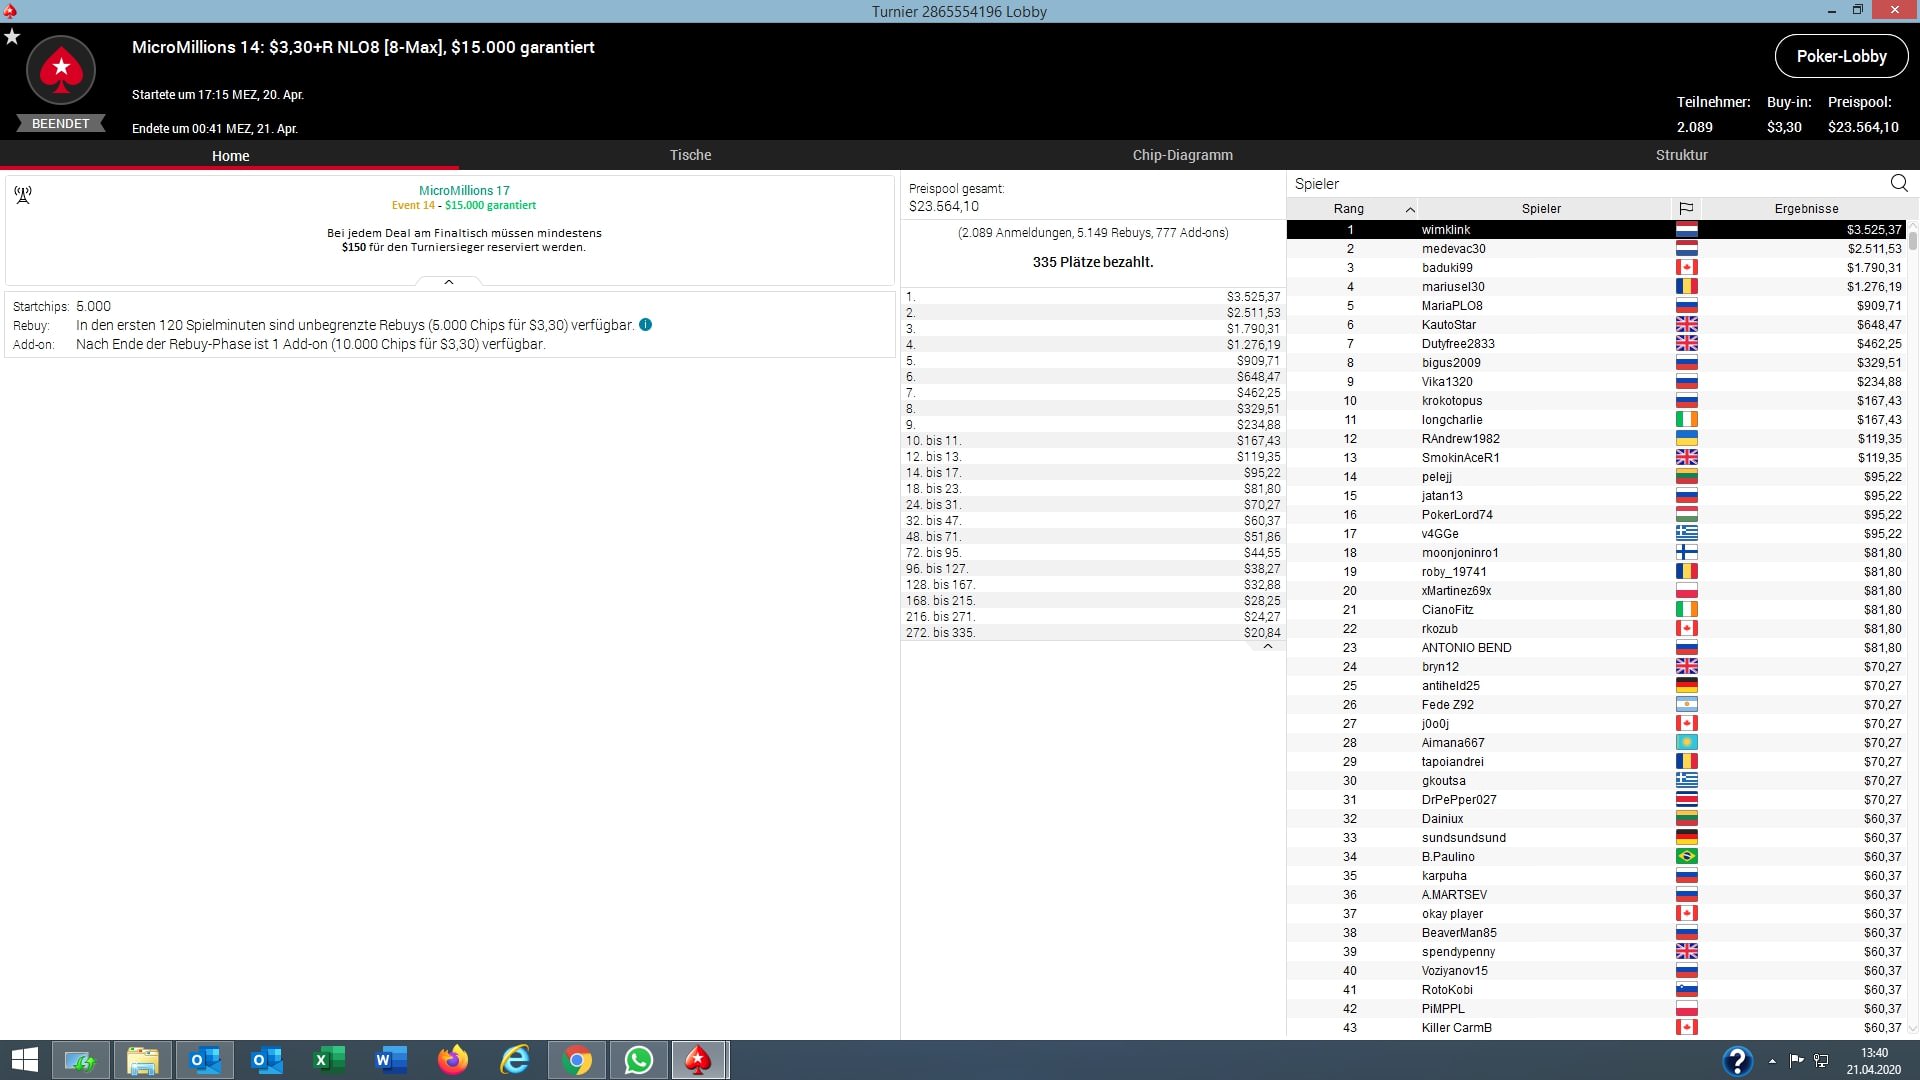The image size is (1920, 1080).
Task: Open the help question mark tray icon
Action: pos(1737,1060)
